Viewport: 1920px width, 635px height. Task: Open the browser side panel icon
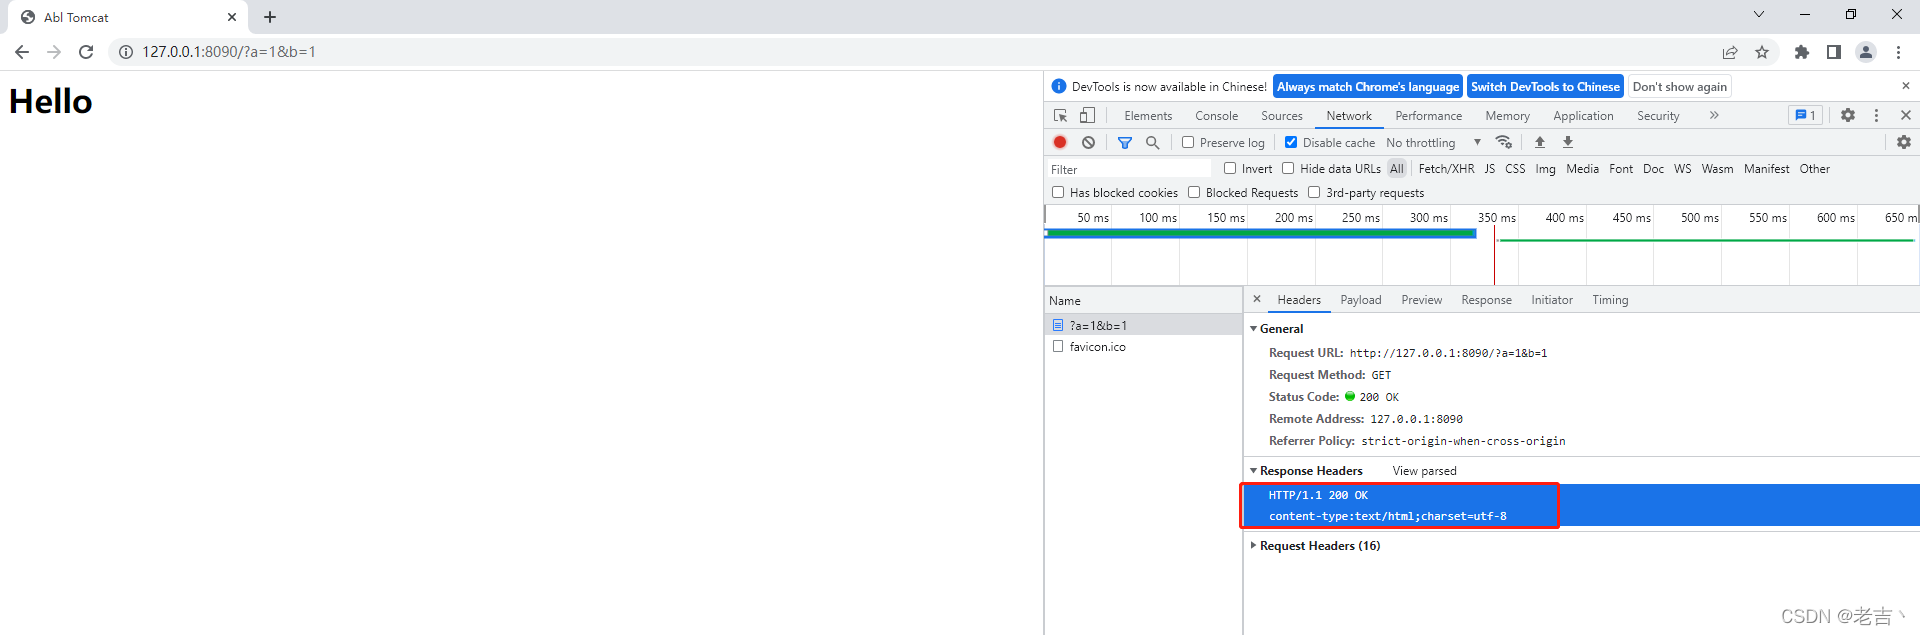[1834, 52]
